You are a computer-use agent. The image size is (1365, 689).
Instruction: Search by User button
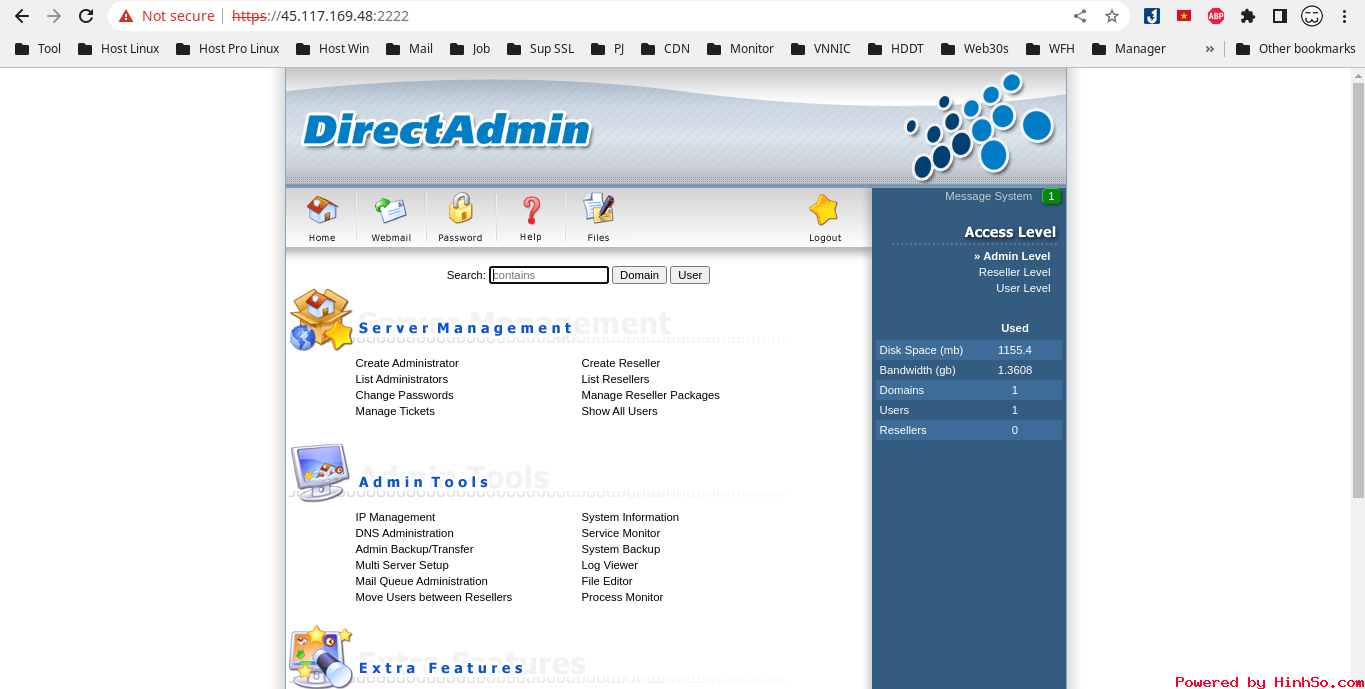(x=690, y=275)
